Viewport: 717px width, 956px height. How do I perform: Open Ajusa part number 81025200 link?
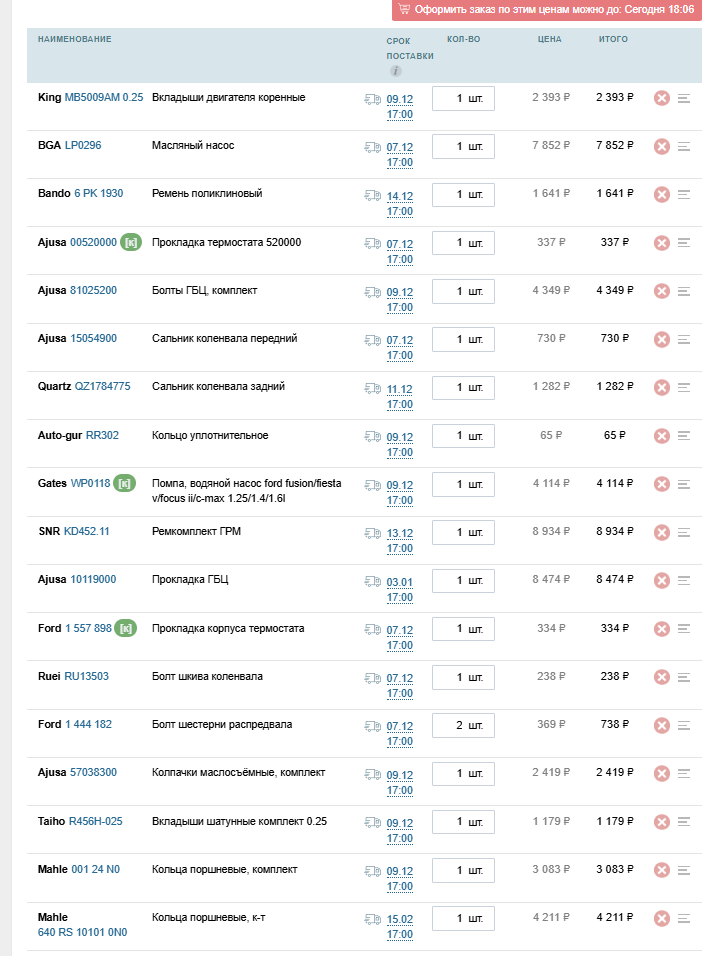(93, 290)
